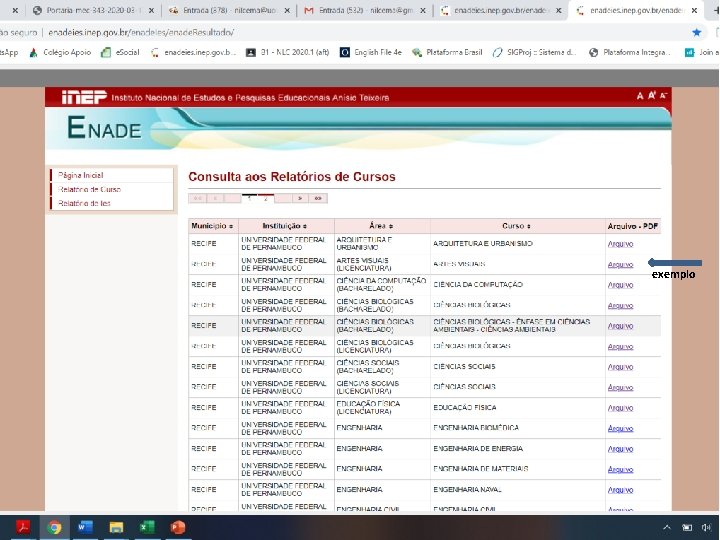Click the EDUCAÇÃO FÍSICA course cell
This screenshot has width=720, height=540.
[x=518, y=407]
